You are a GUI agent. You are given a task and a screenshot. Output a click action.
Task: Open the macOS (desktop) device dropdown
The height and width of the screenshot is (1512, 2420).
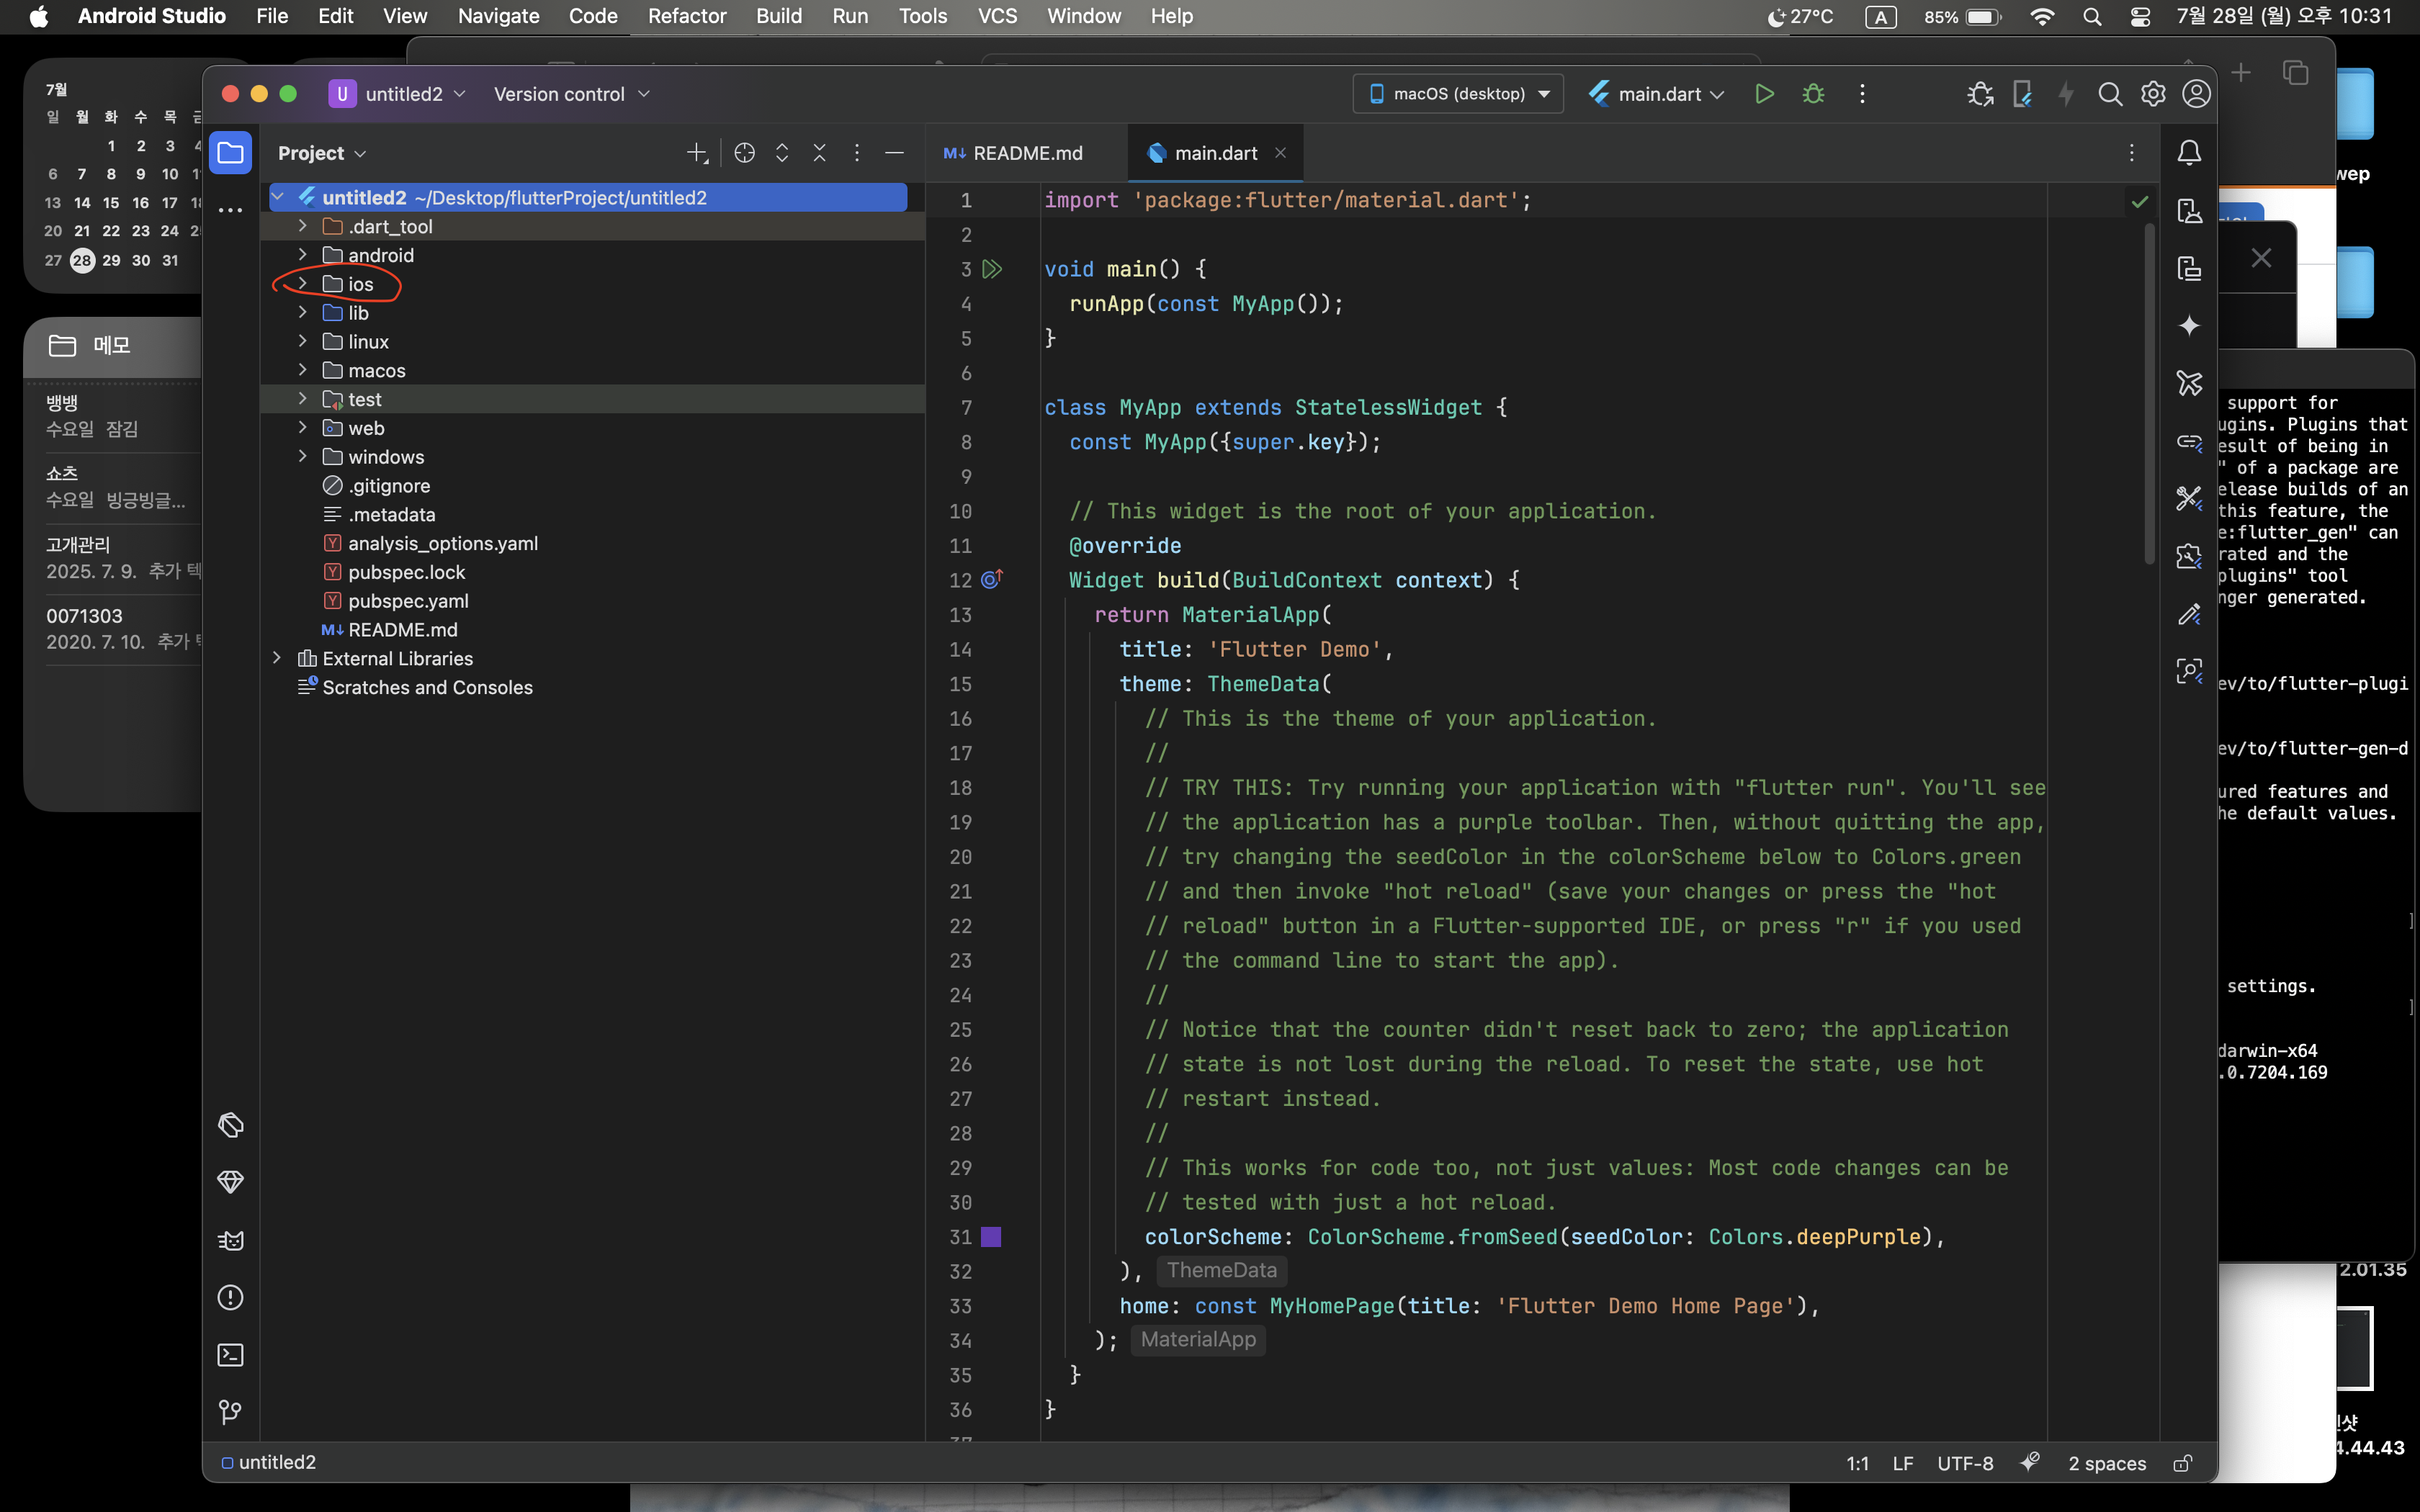click(x=1458, y=94)
